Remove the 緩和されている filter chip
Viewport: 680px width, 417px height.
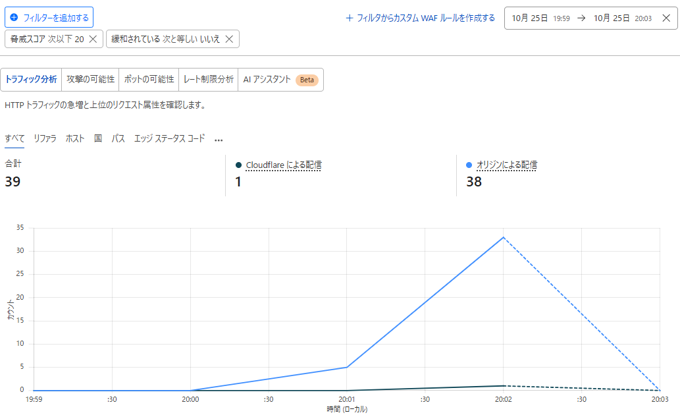(x=229, y=39)
